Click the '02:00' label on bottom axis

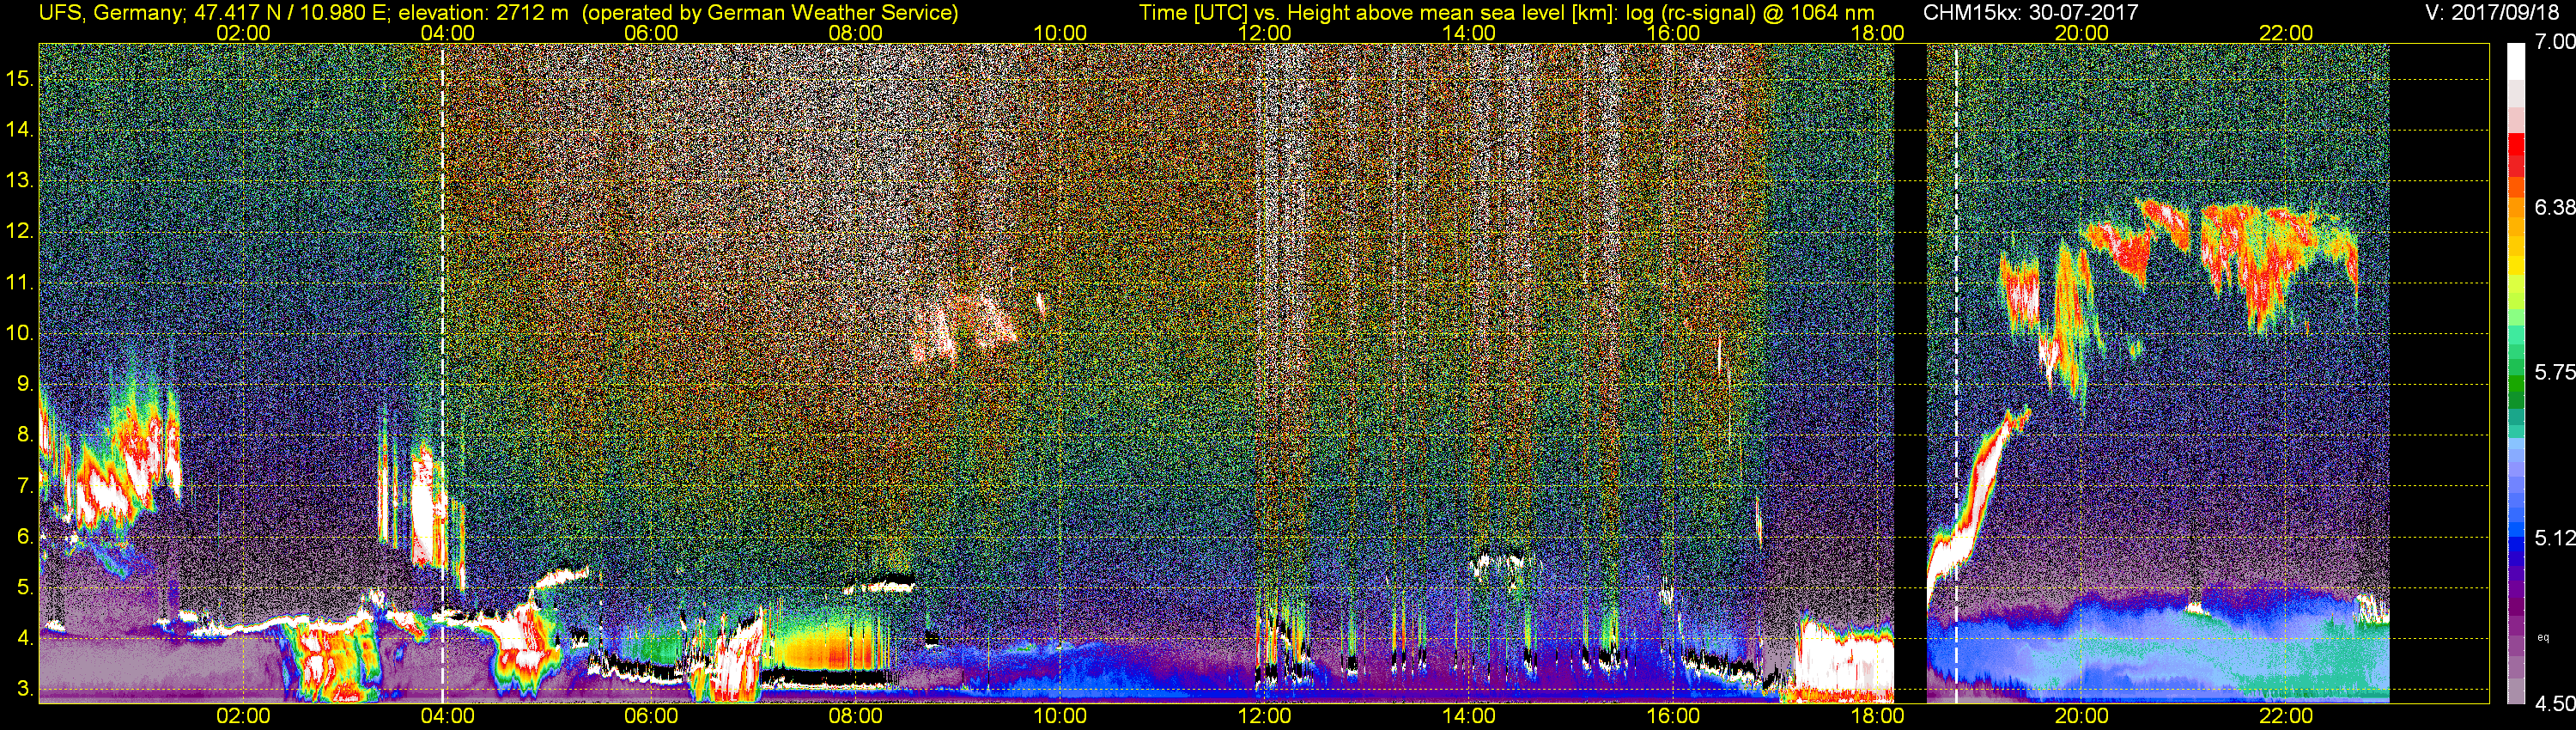point(243,716)
